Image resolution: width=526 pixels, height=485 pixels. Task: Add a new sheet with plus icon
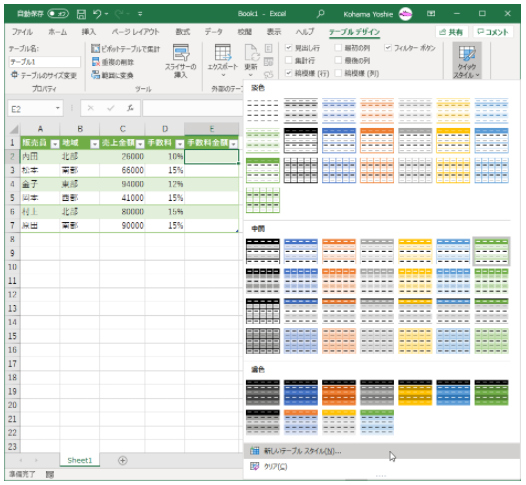tap(123, 461)
